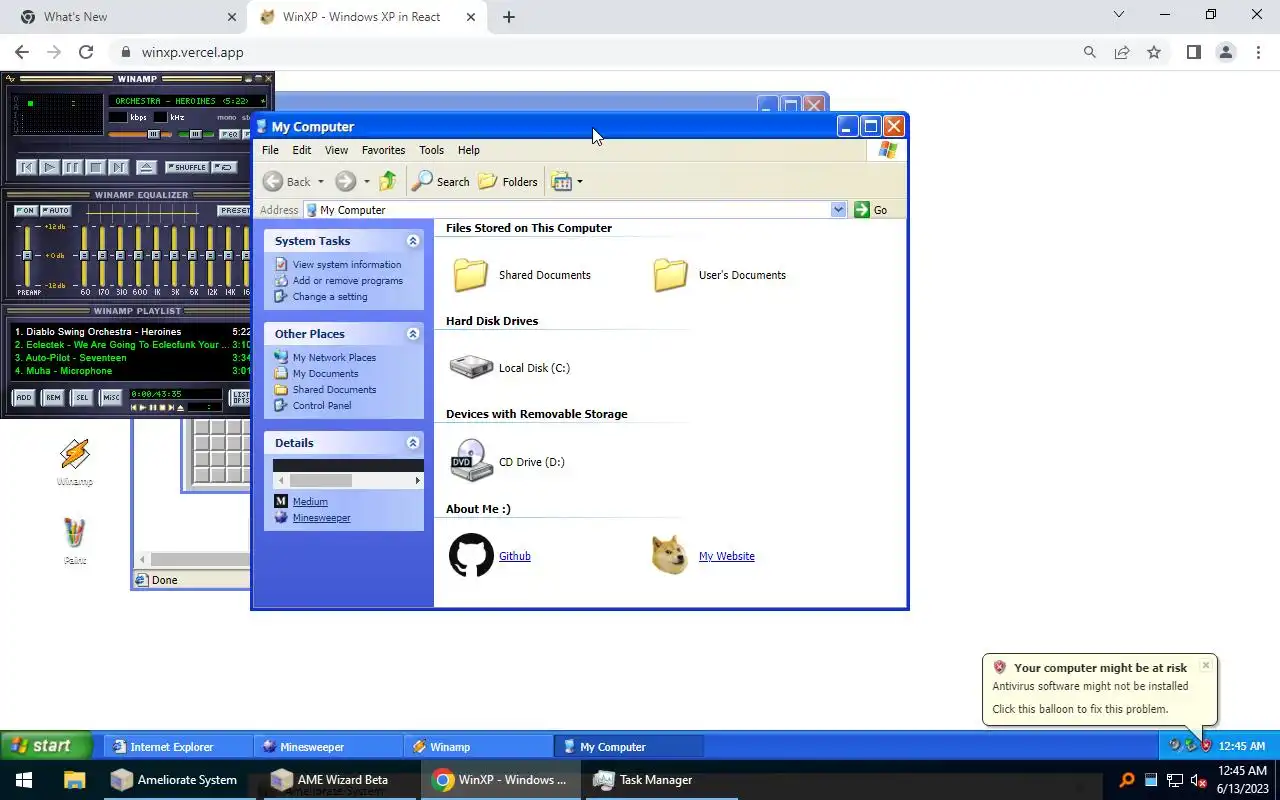Open Control Panel link
This screenshot has width=1280, height=800.
point(322,406)
